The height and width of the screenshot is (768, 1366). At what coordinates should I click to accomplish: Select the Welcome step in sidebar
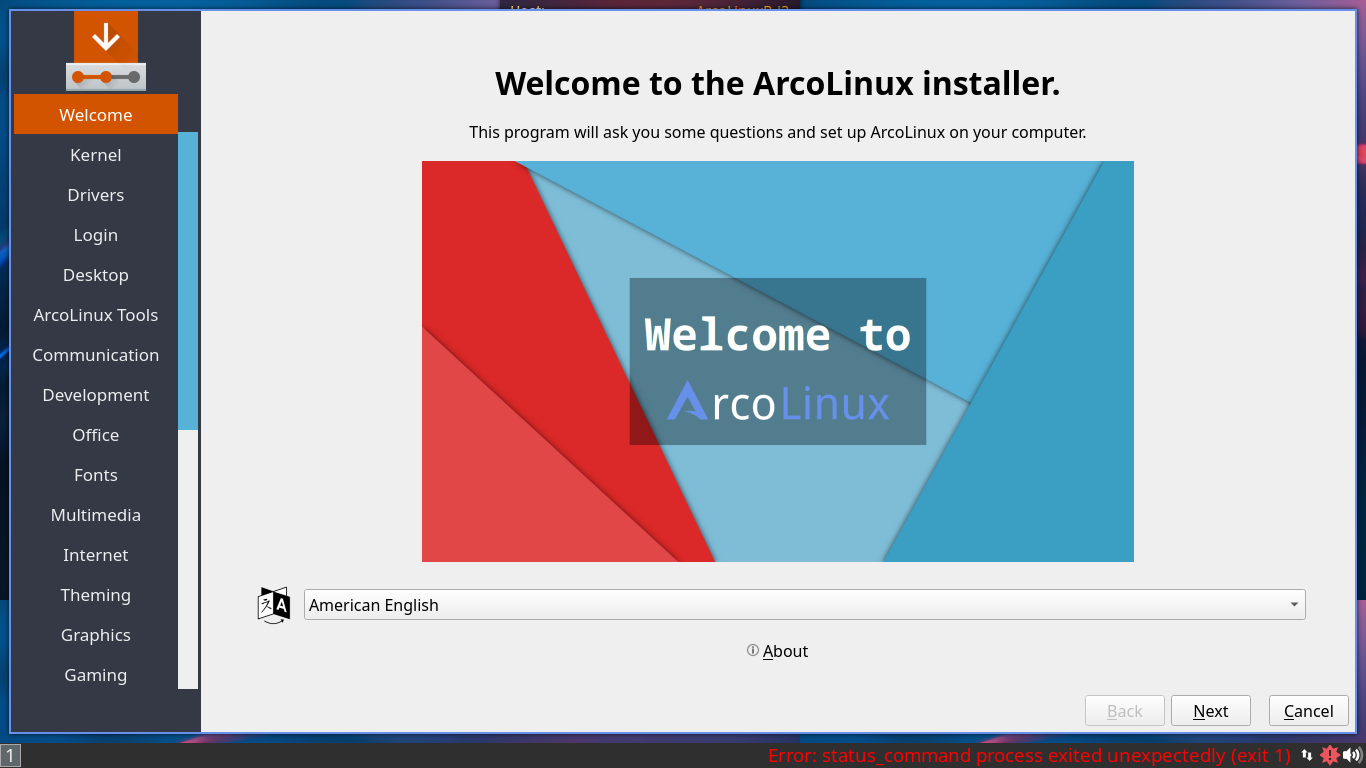96,114
